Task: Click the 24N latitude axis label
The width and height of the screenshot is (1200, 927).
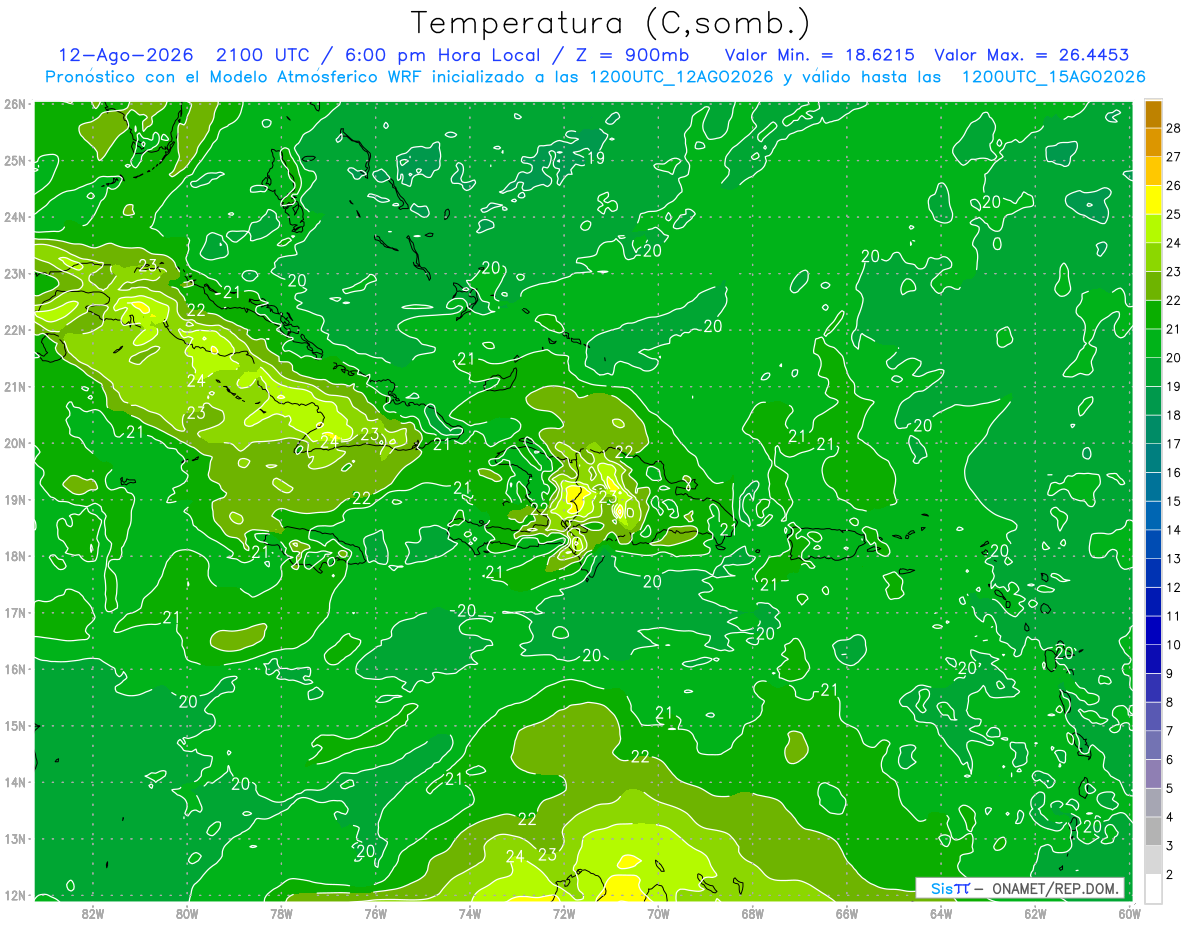Action: 14,217
